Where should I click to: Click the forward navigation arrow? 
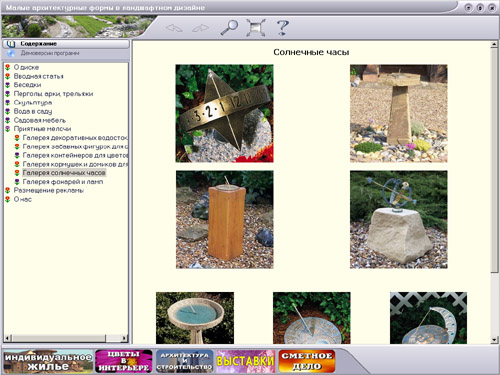tap(200, 28)
